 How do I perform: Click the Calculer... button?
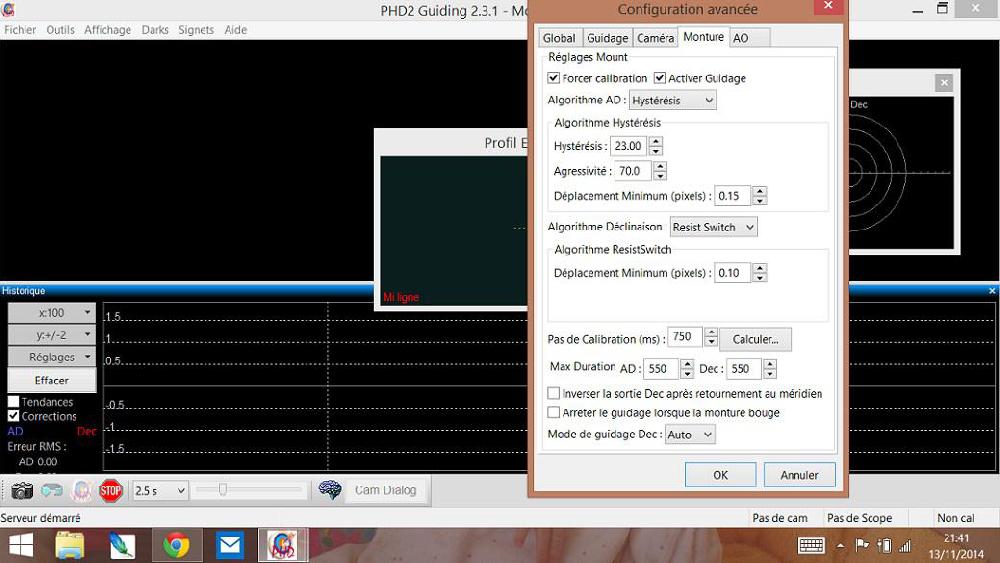click(x=755, y=339)
